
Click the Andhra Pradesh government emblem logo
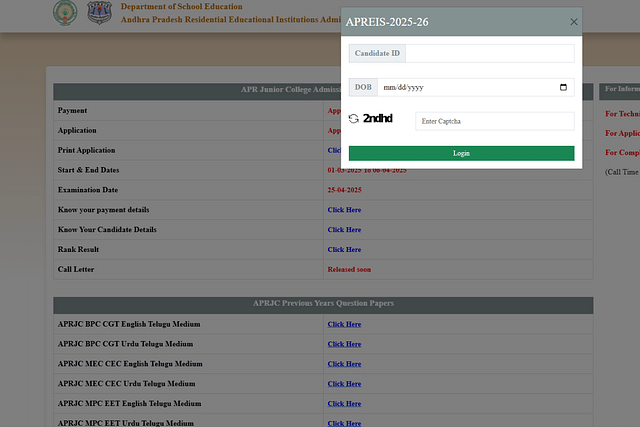click(65, 13)
